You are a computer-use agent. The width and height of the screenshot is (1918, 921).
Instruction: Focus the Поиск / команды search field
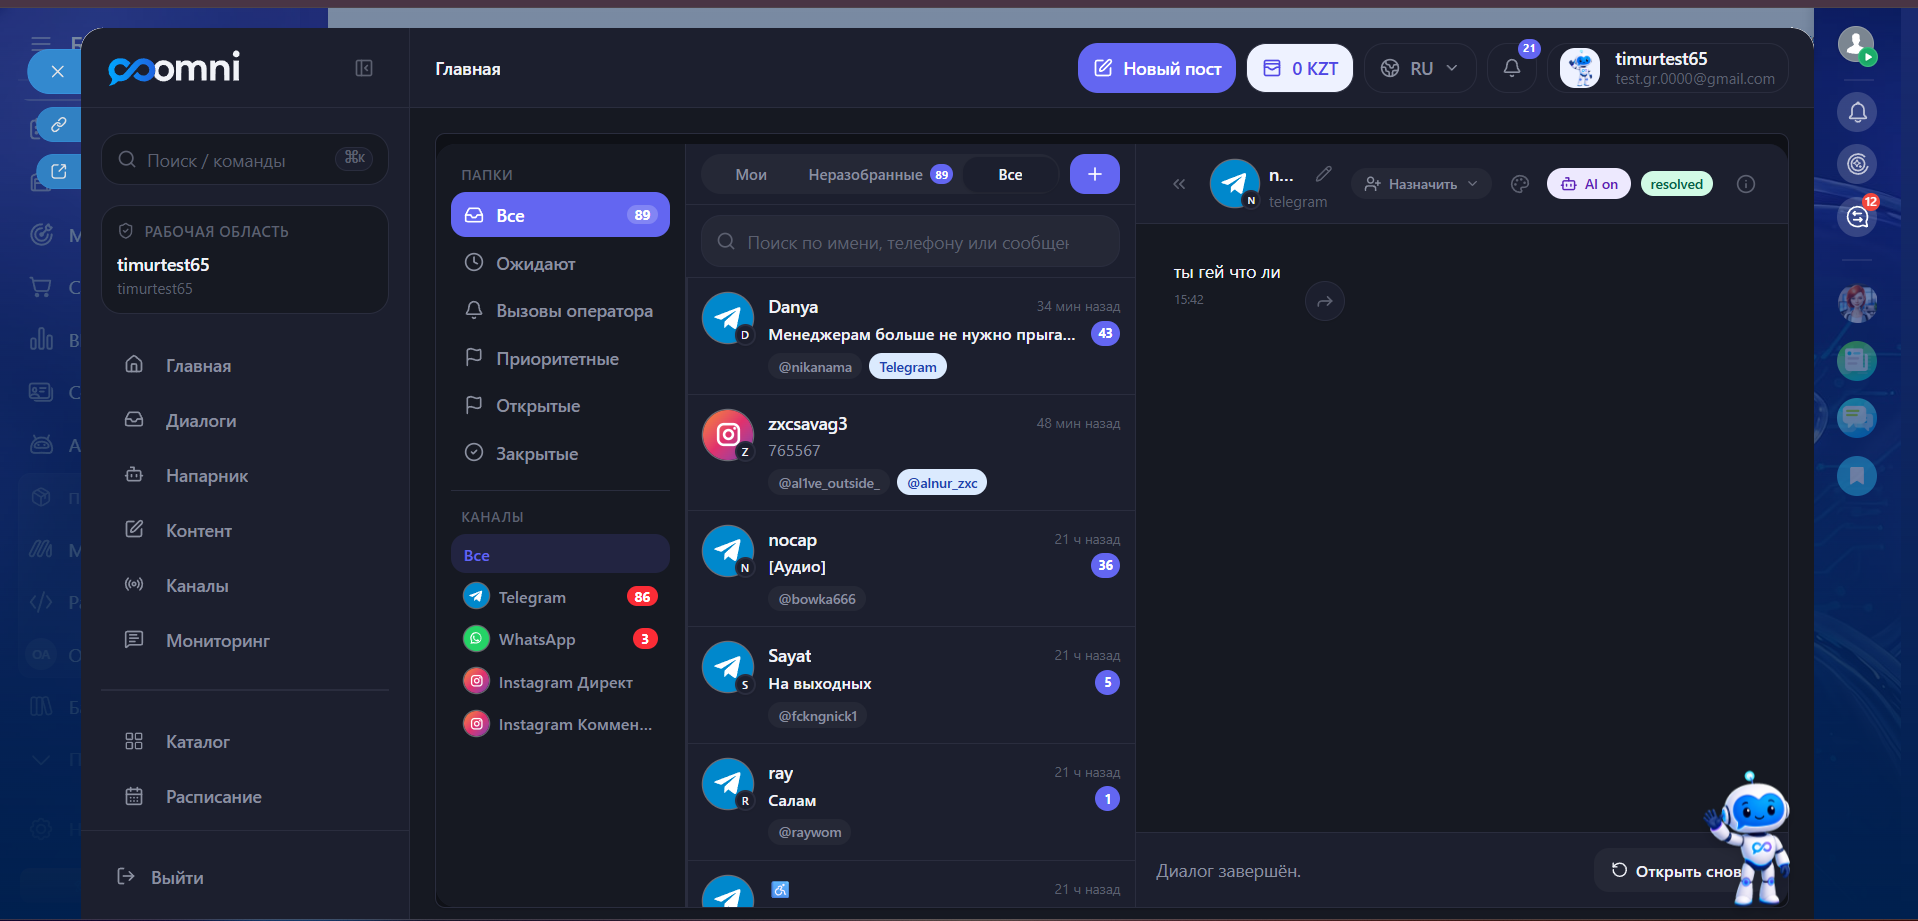(245, 159)
